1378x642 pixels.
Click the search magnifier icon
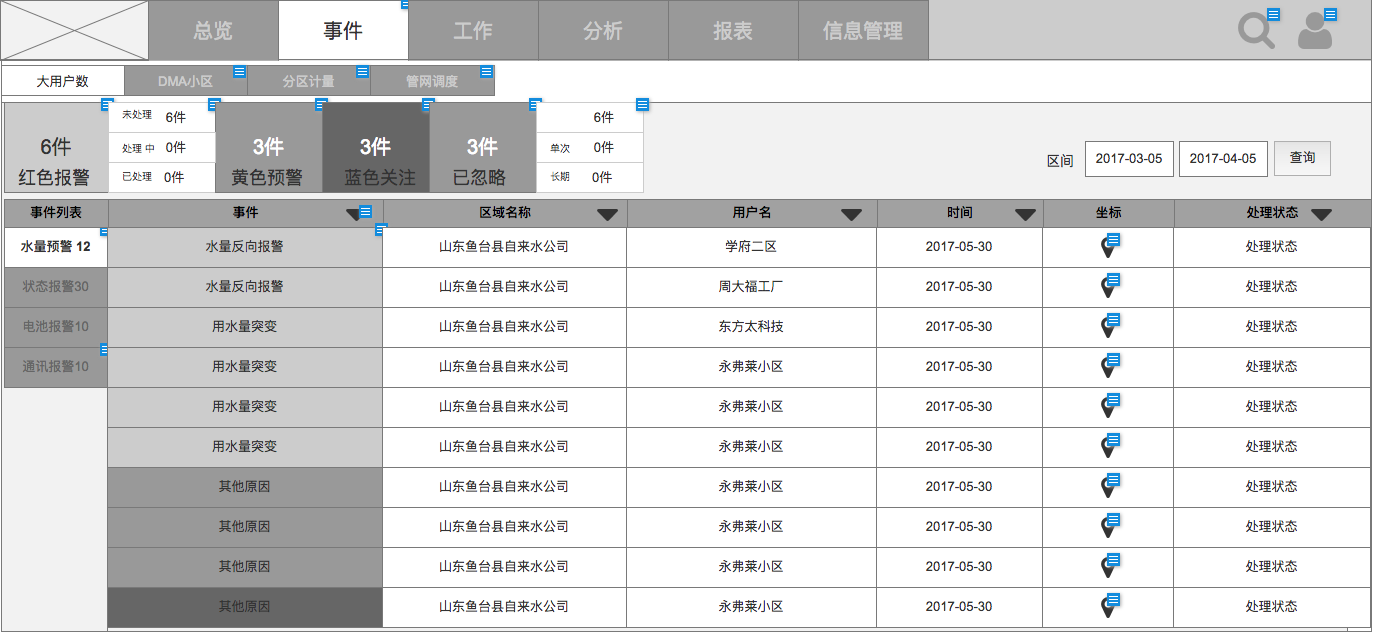point(1255,31)
